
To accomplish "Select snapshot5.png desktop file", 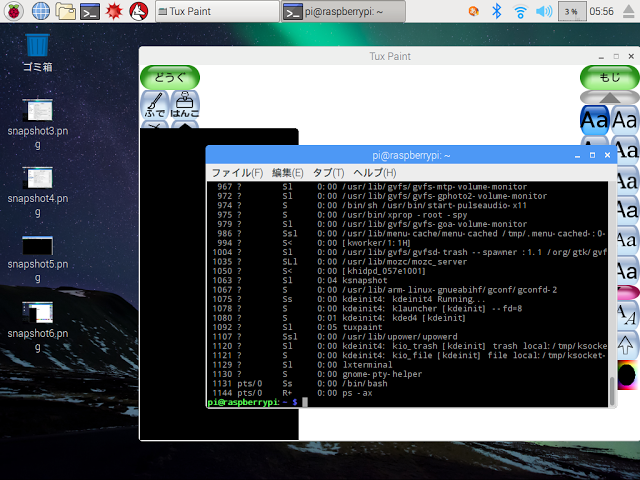I will pyautogui.click(x=38, y=259).
